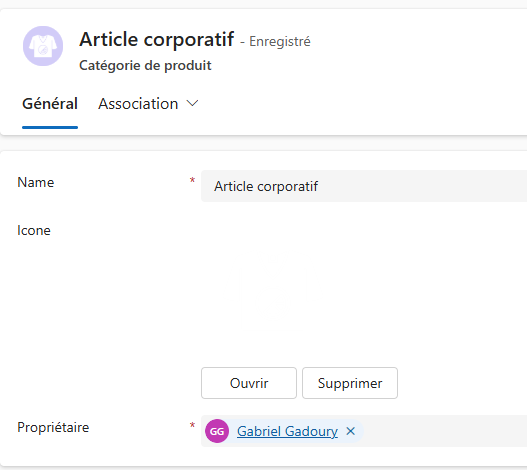Open the Gabriel Gadoury owner link
527x470 pixels.
click(287, 431)
